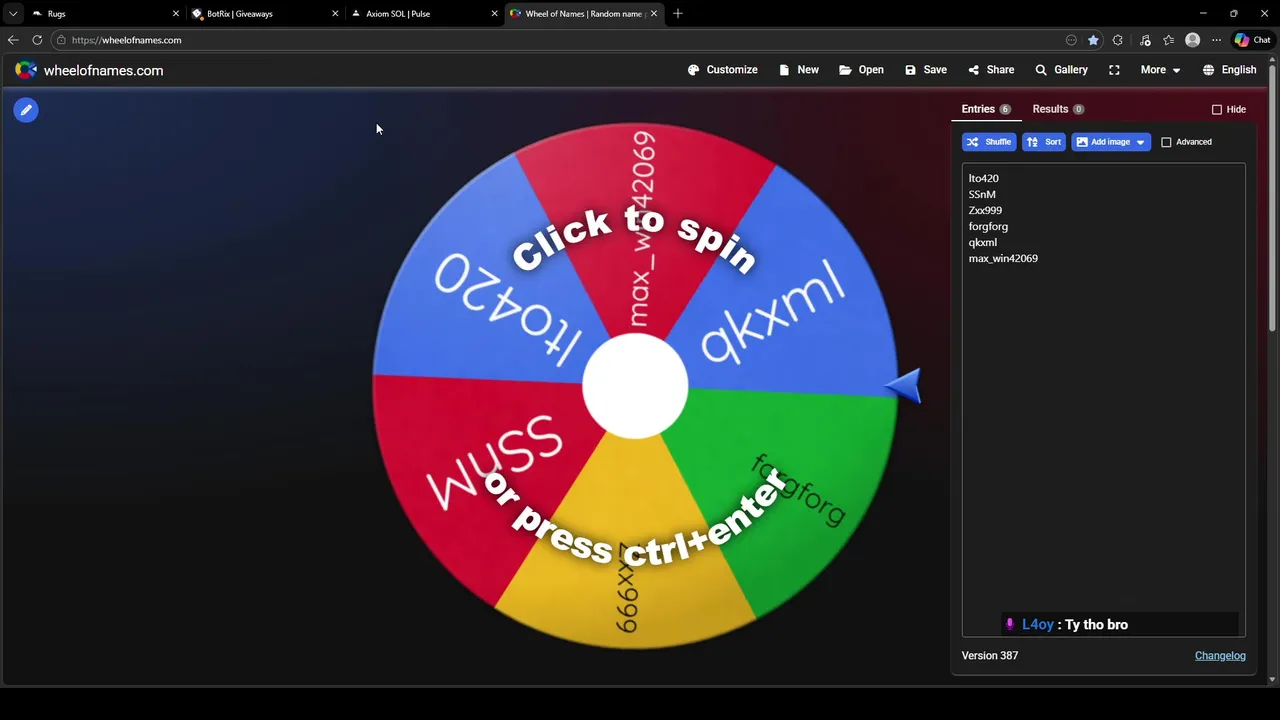Expand the Add image dropdown
The height and width of the screenshot is (720, 1280).
[1111, 142]
